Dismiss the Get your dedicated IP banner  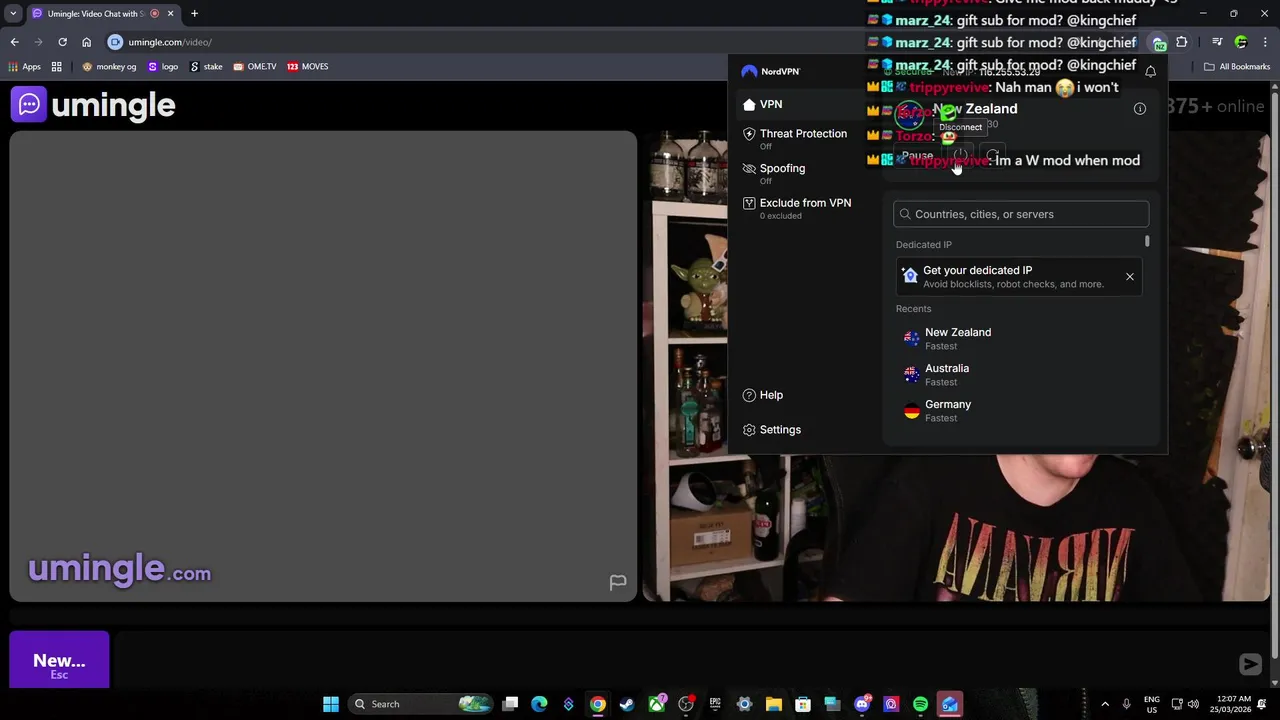pos(1130,277)
